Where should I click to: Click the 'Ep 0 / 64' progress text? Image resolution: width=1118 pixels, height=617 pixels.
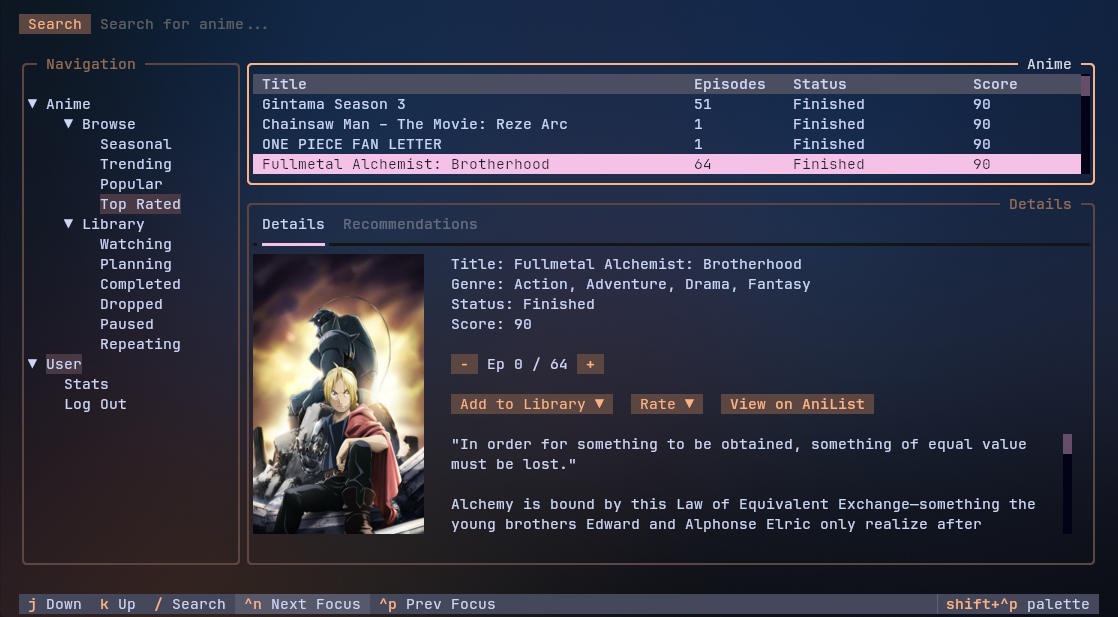pyautogui.click(x=527, y=364)
